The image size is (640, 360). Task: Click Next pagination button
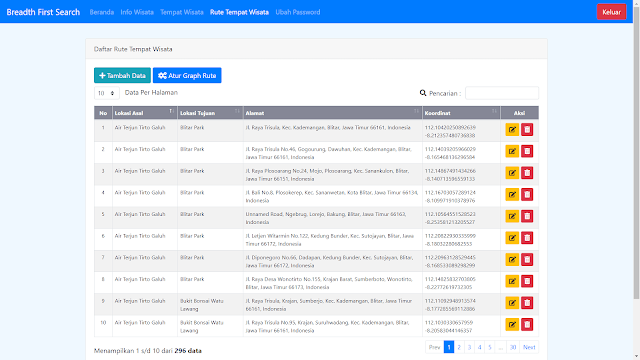point(529,347)
